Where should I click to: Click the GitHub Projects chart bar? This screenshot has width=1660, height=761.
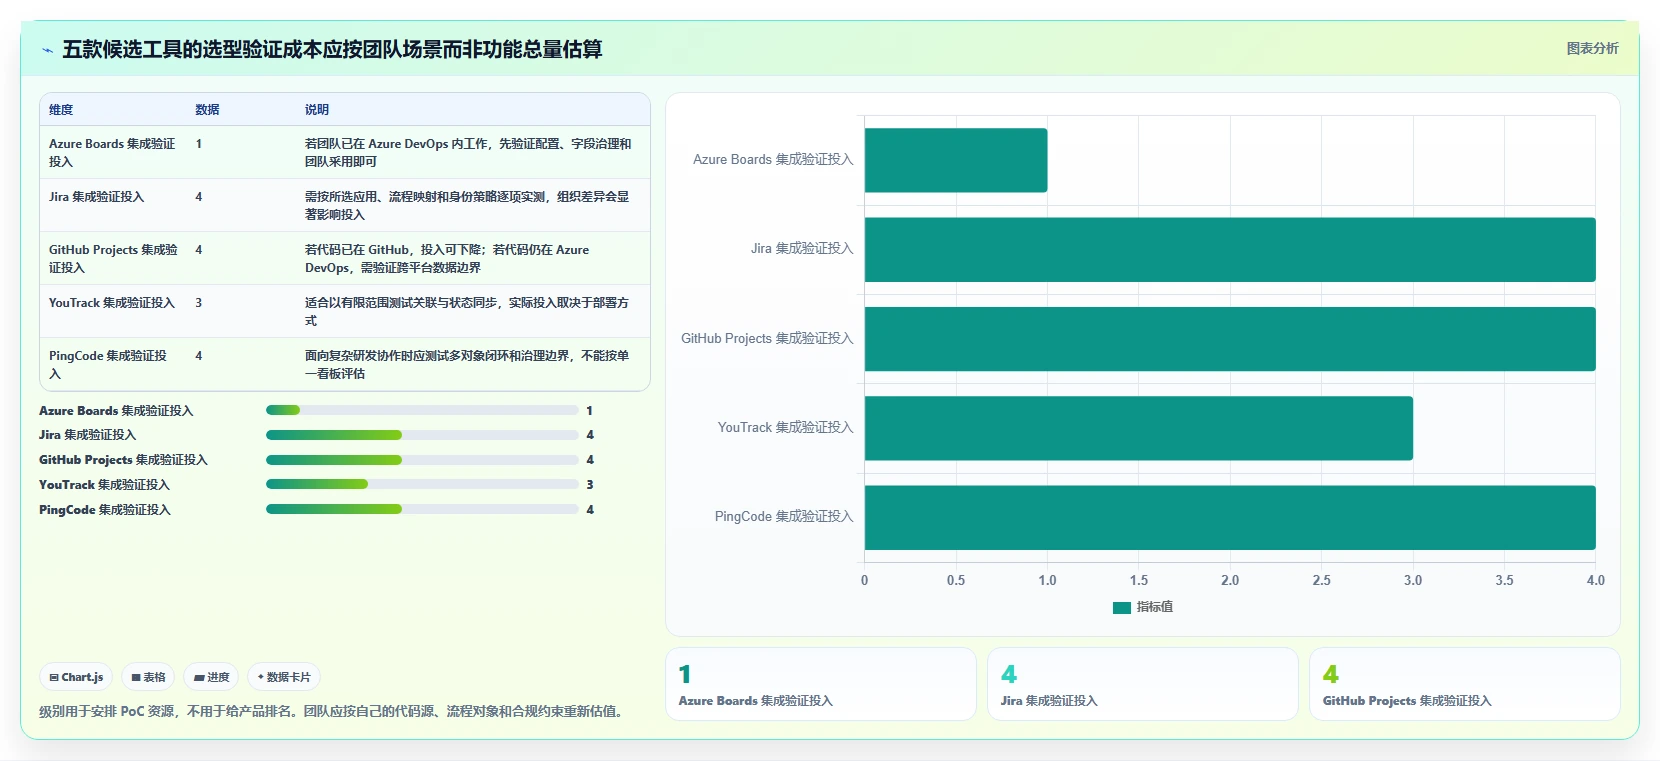1230,339
